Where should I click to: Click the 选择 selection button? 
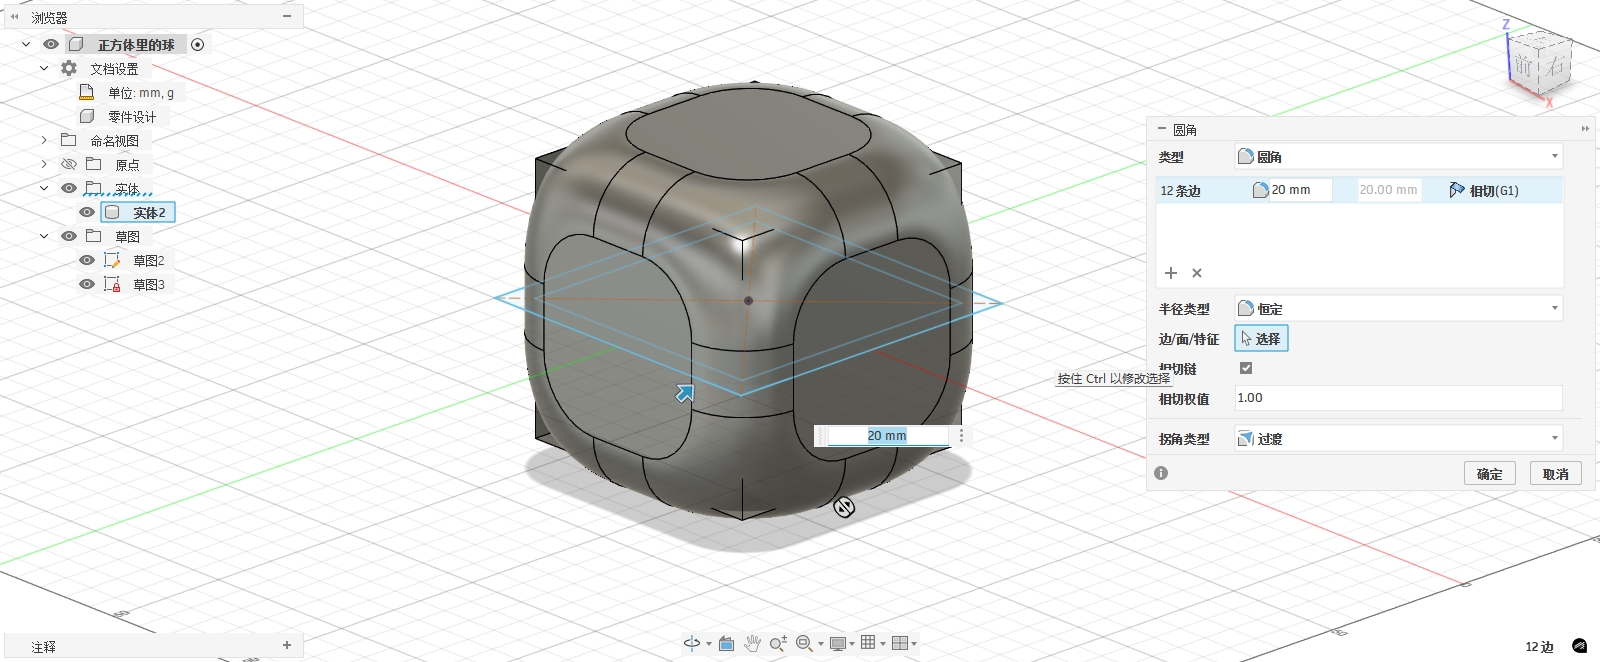pos(1261,339)
